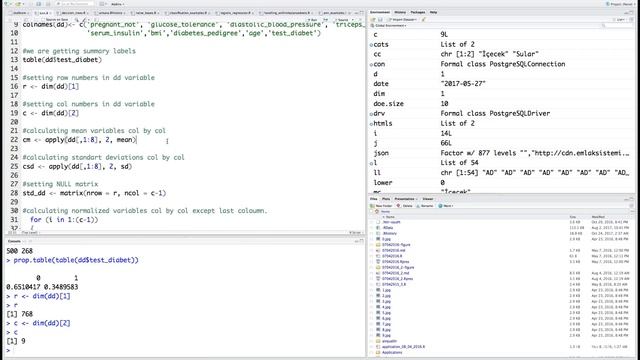Sort files by Size column

573,217
